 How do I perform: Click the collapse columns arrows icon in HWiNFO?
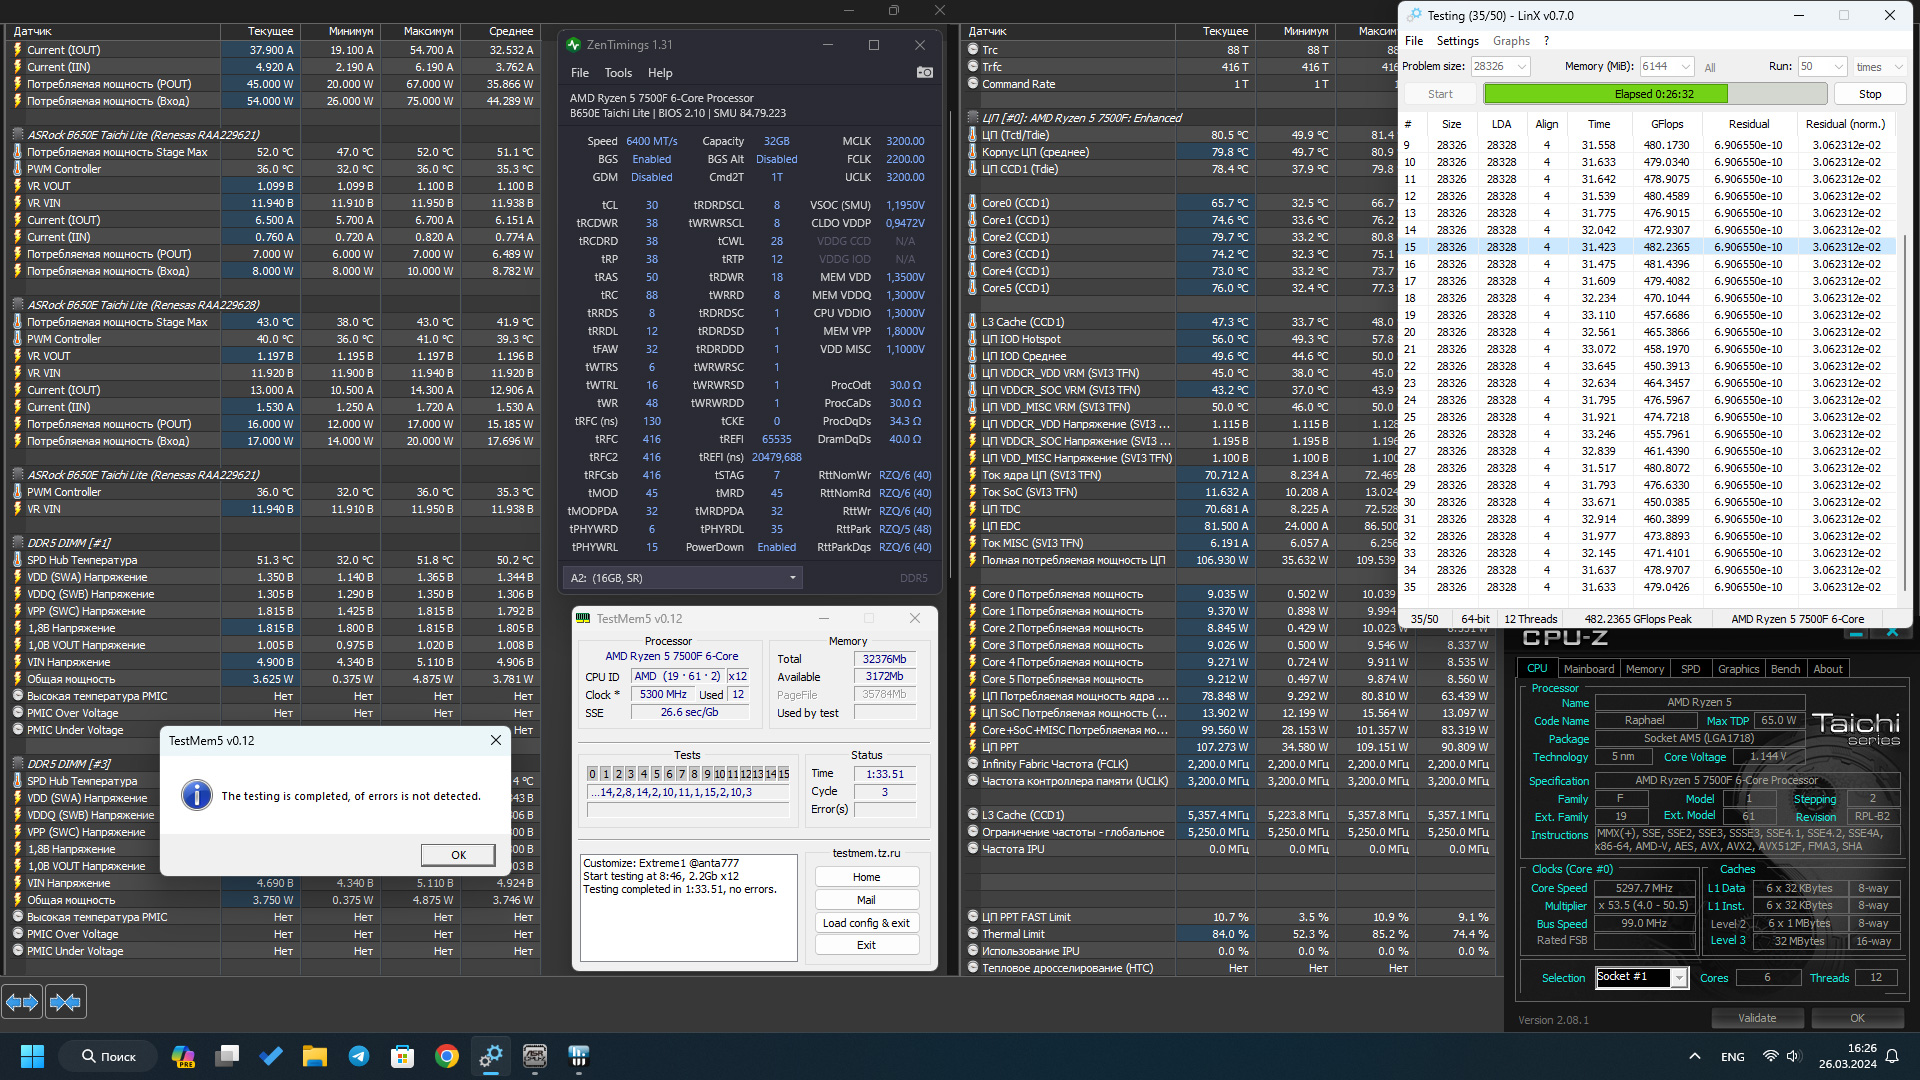click(x=66, y=1001)
